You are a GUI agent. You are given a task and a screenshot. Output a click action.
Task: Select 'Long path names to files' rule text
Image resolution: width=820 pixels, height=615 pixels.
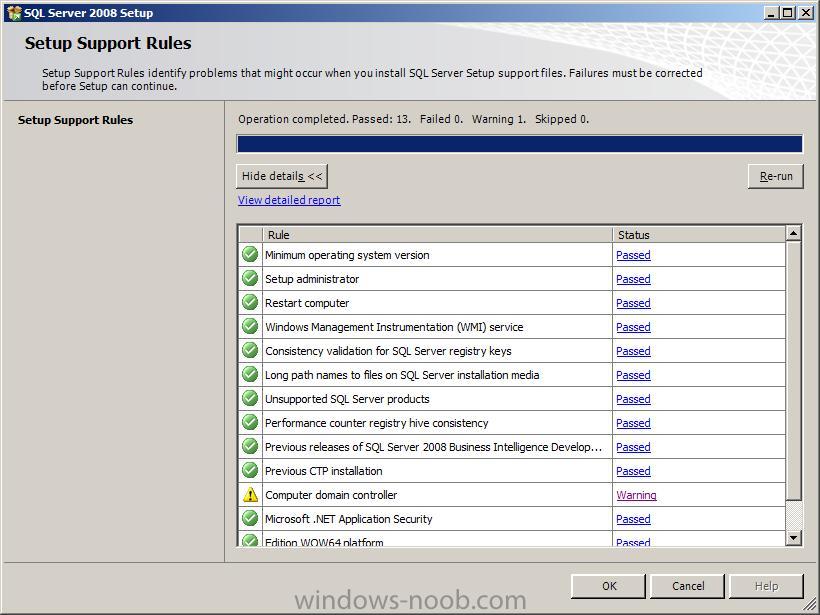[402, 375]
